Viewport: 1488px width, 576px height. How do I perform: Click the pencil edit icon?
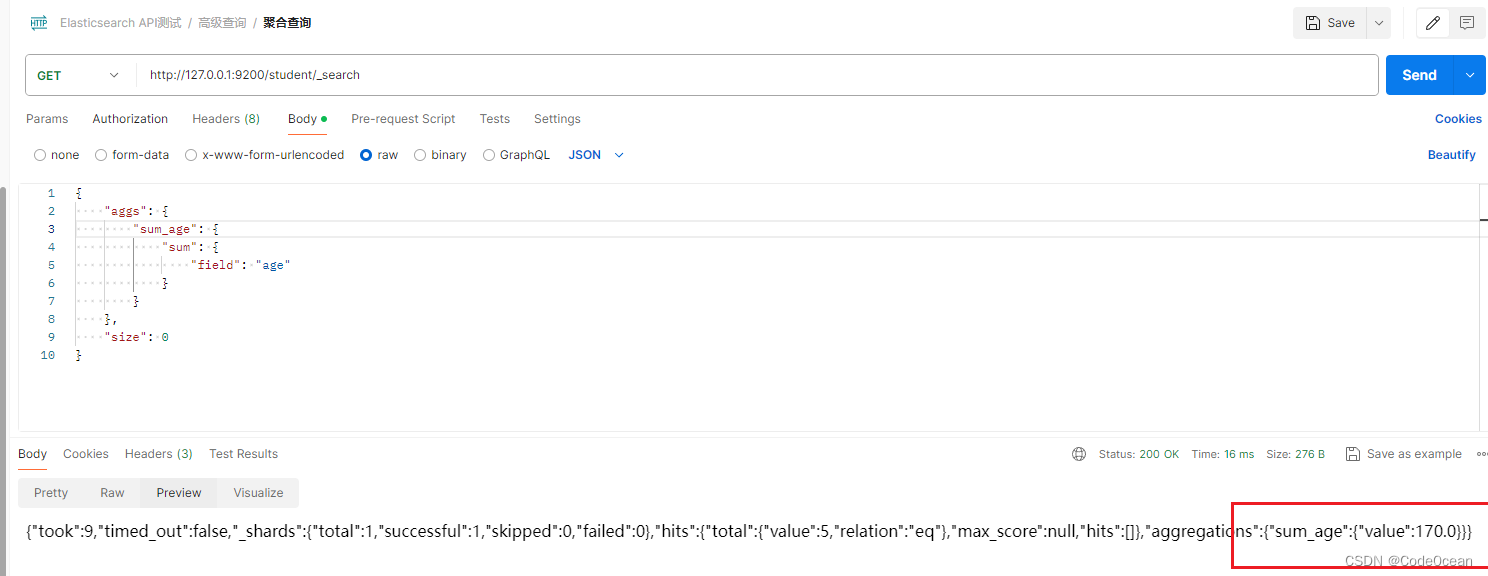(1433, 23)
